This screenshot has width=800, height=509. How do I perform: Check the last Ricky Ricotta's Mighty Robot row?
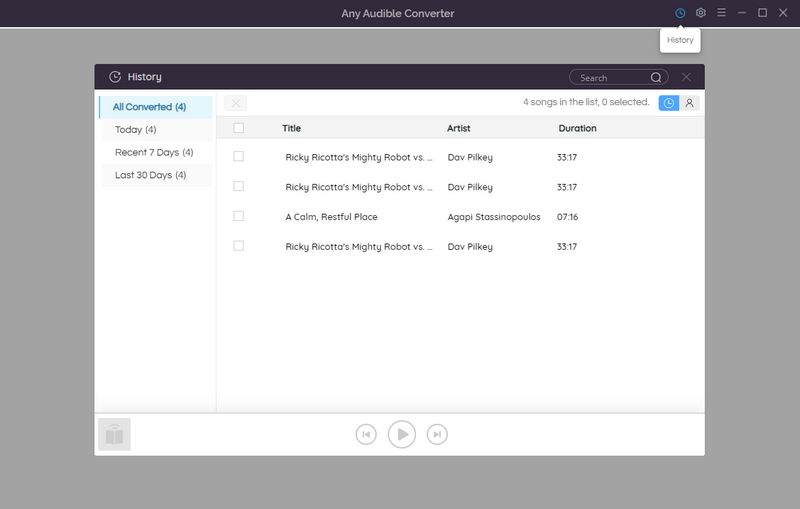(x=238, y=246)
